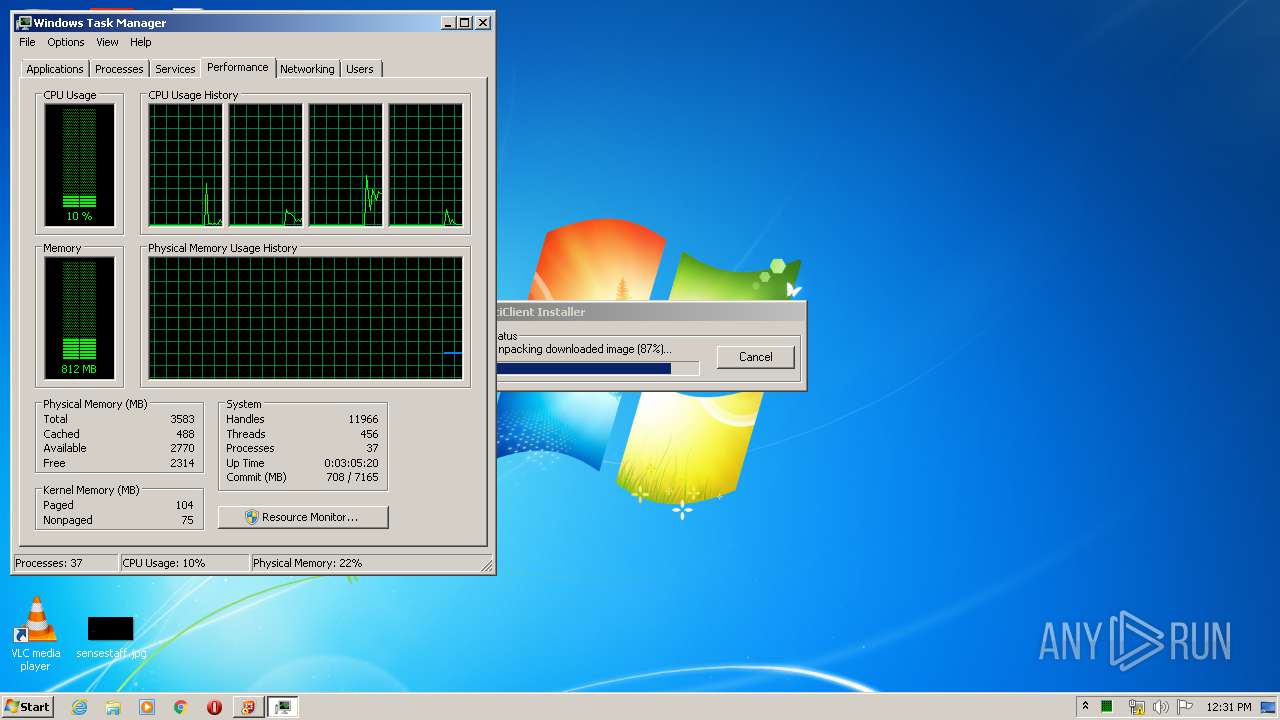
Task: Click the unpacking downloaded image status text
Action: (584, 349)
